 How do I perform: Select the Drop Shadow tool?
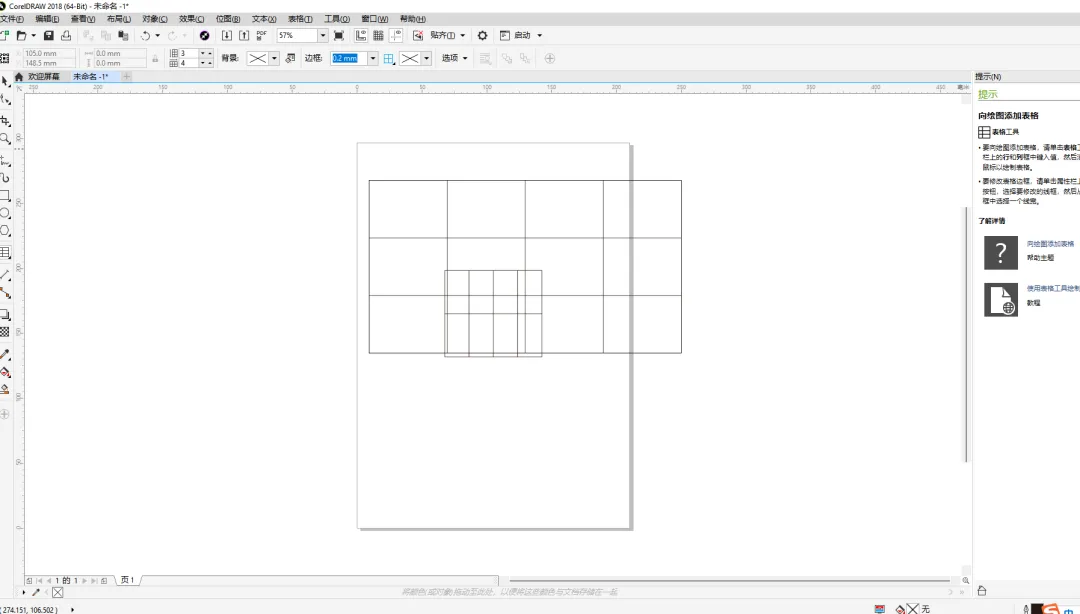click(x=5, y=315)
